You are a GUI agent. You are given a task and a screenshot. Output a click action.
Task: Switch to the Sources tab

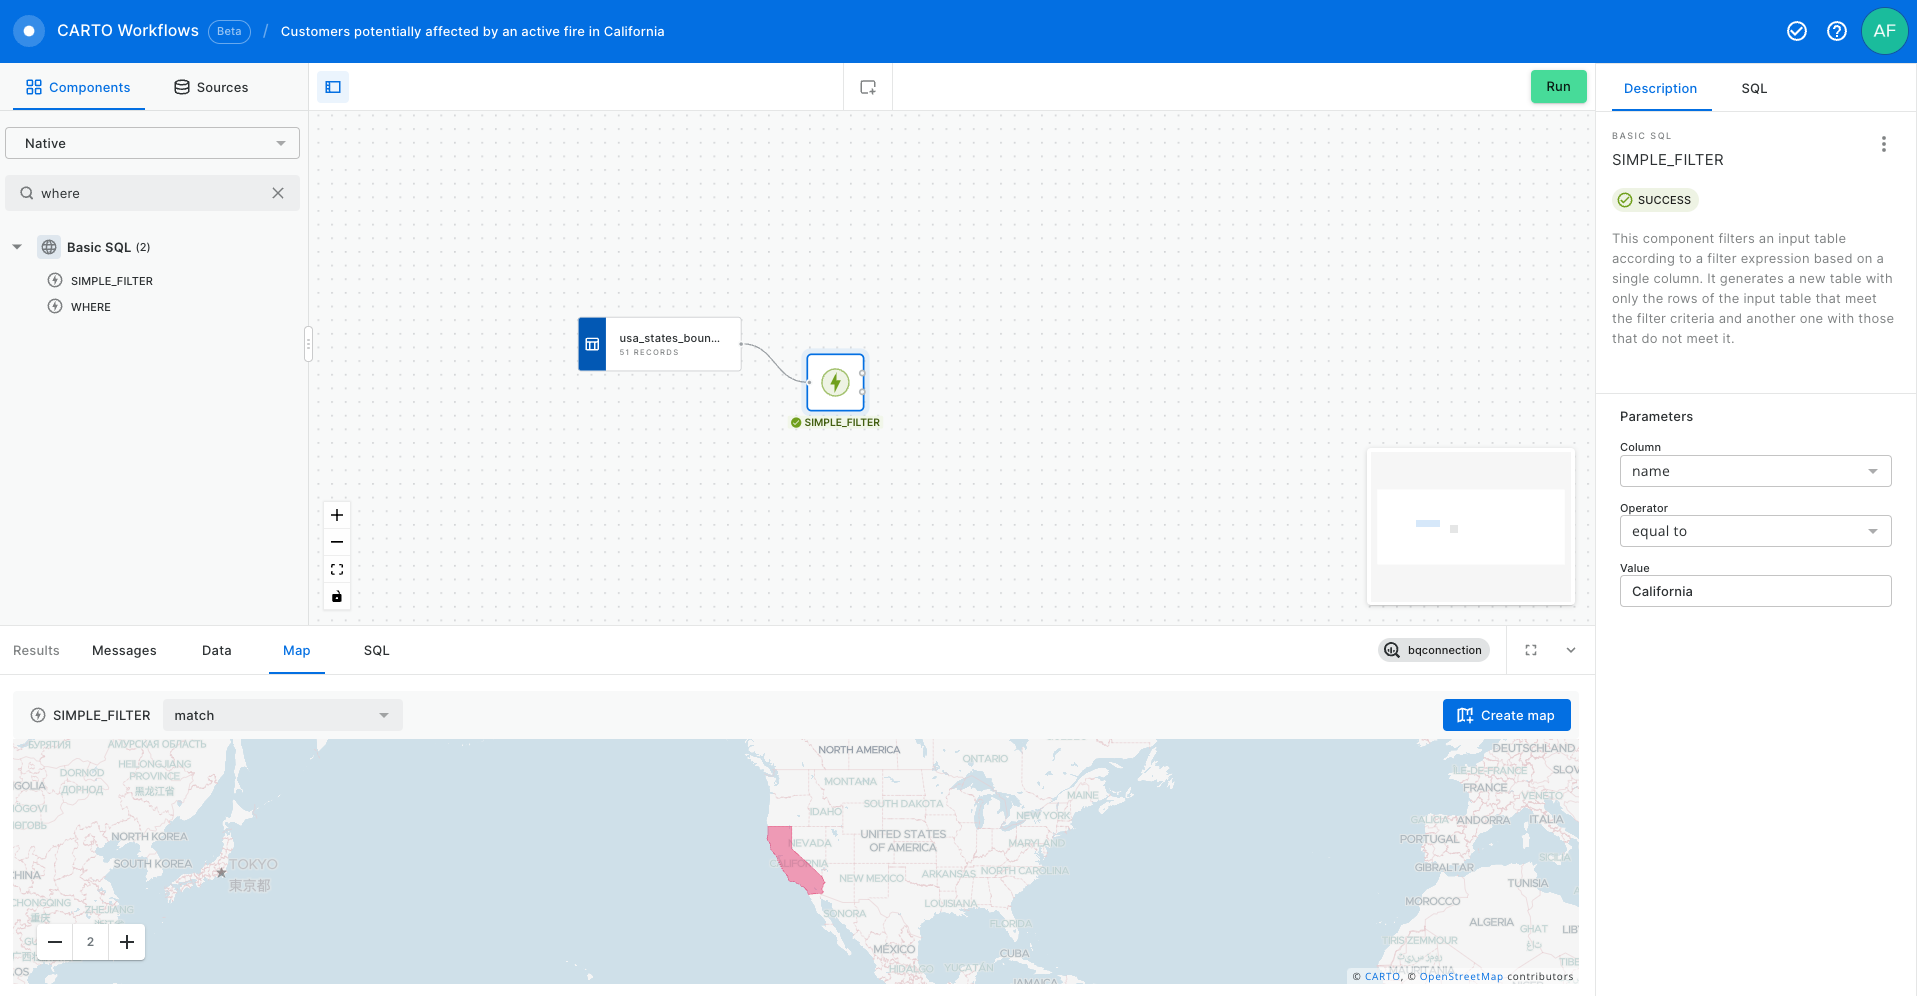tap(211, 87)
